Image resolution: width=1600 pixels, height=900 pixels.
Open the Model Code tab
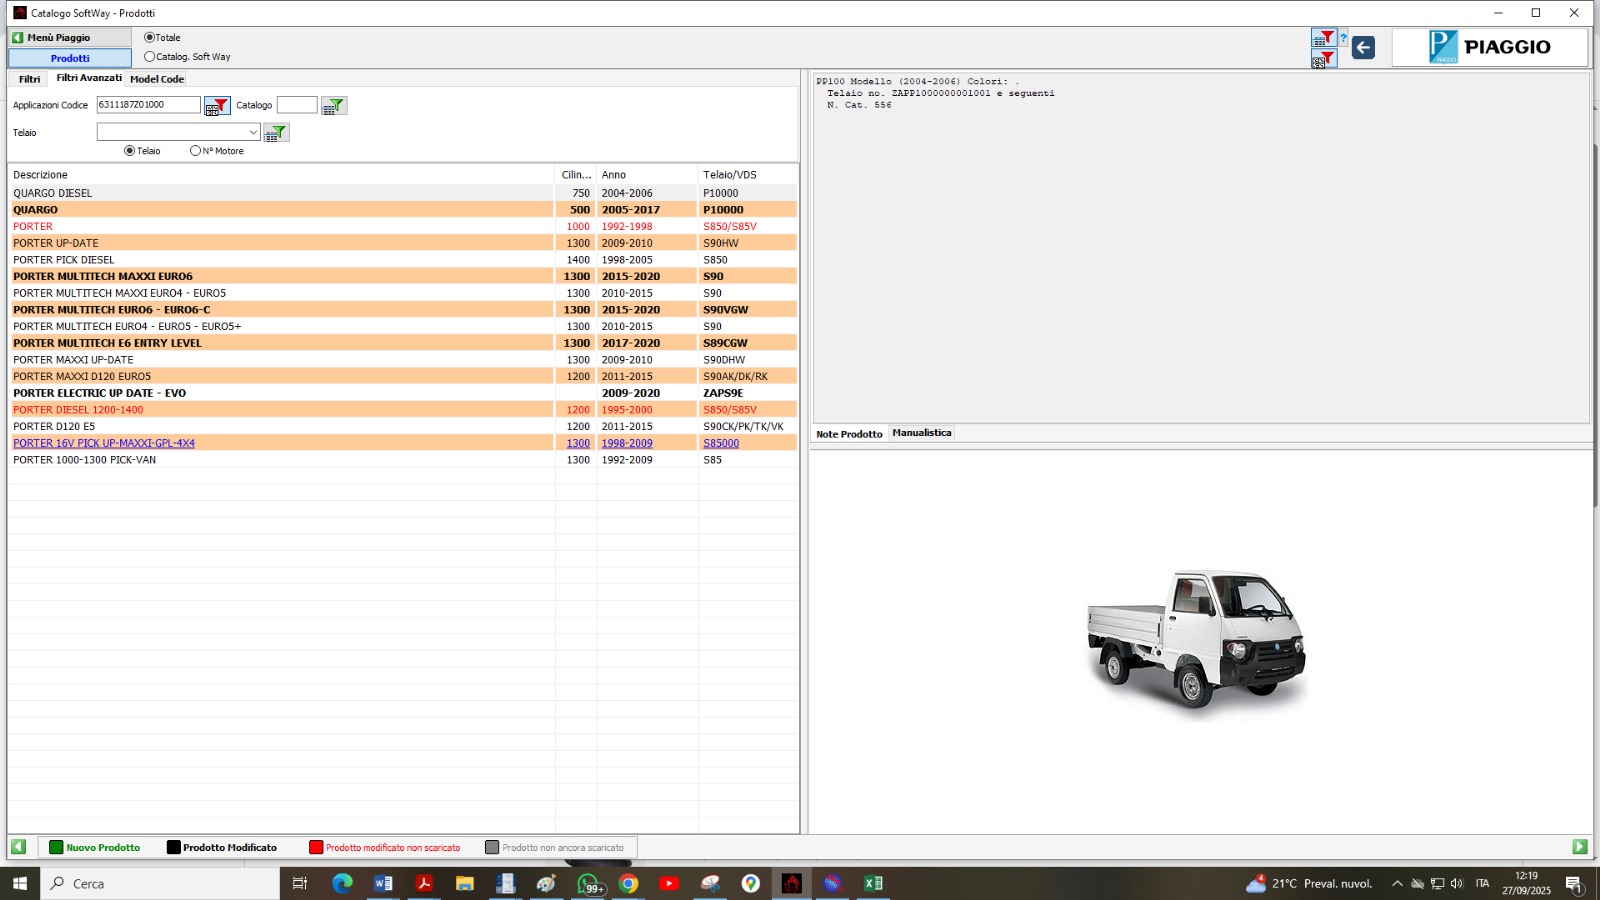tap(157, 79)
